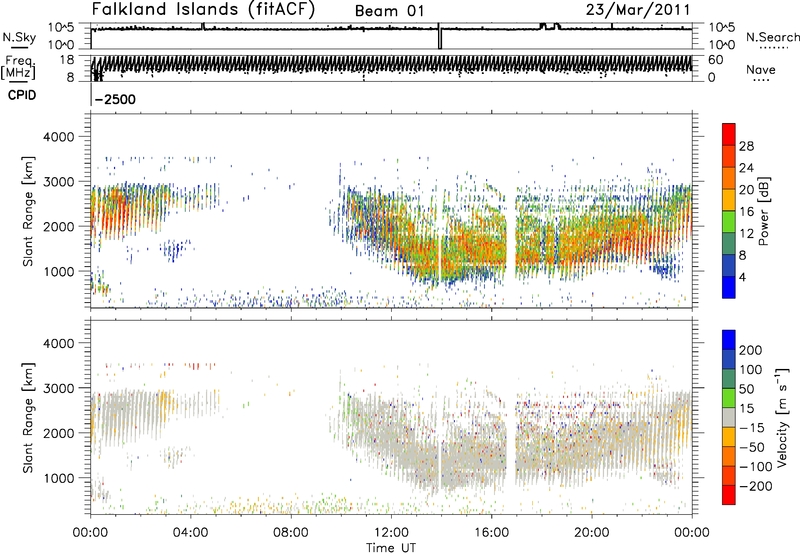This screenshot has width=800, height=554.
Task: Click the "50" label on velocity colorbar
Action: [x=746, y=389]
